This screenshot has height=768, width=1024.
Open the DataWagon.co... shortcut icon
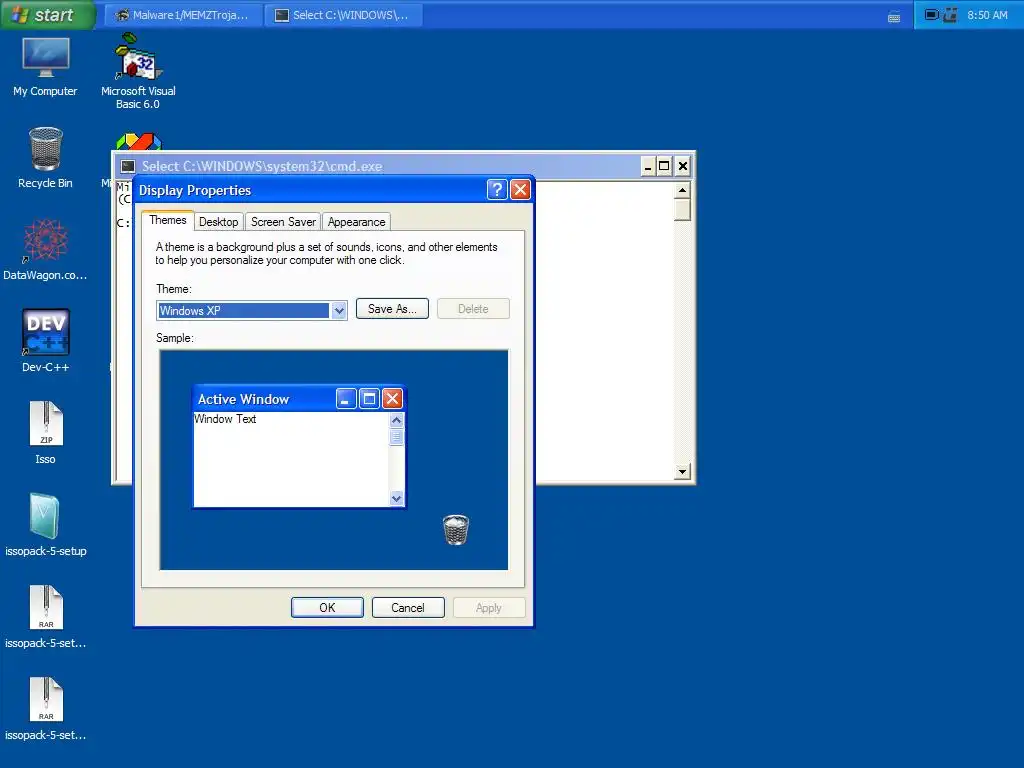[x=45, y=249]
